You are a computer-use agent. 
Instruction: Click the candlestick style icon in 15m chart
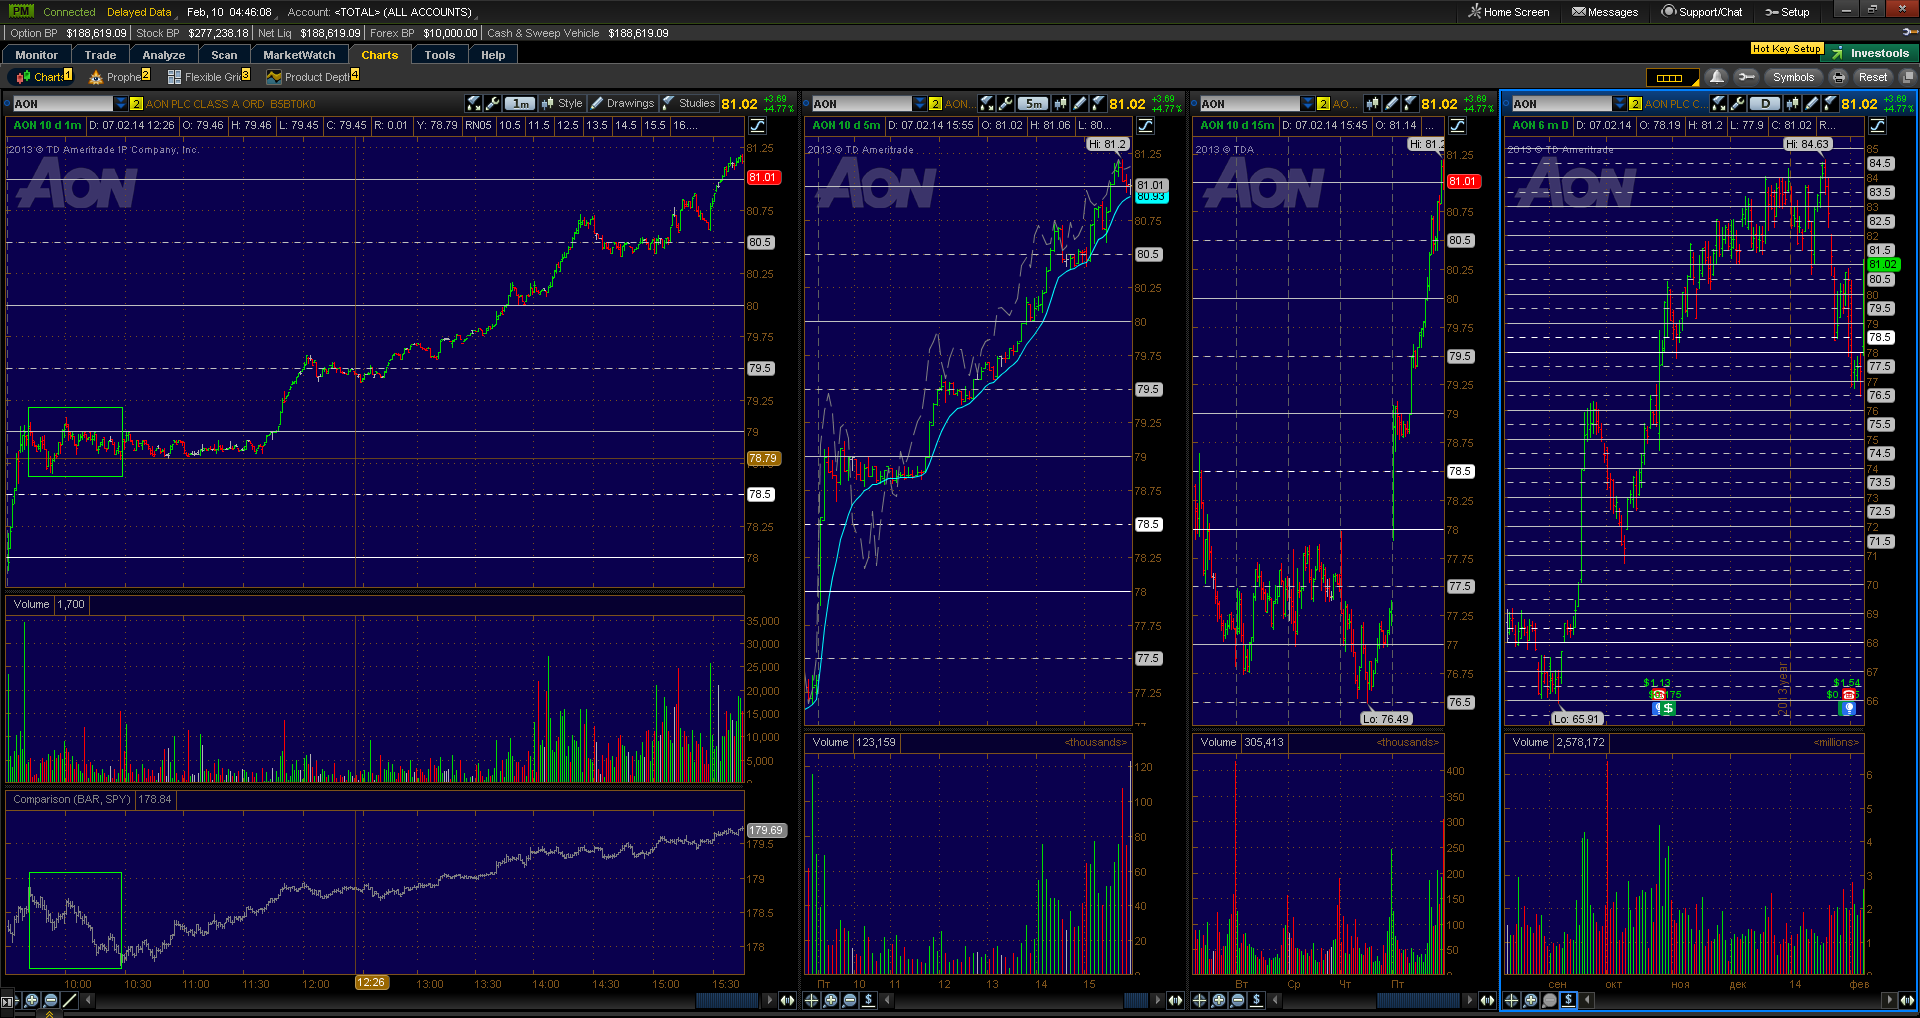tap(1373, 104)
